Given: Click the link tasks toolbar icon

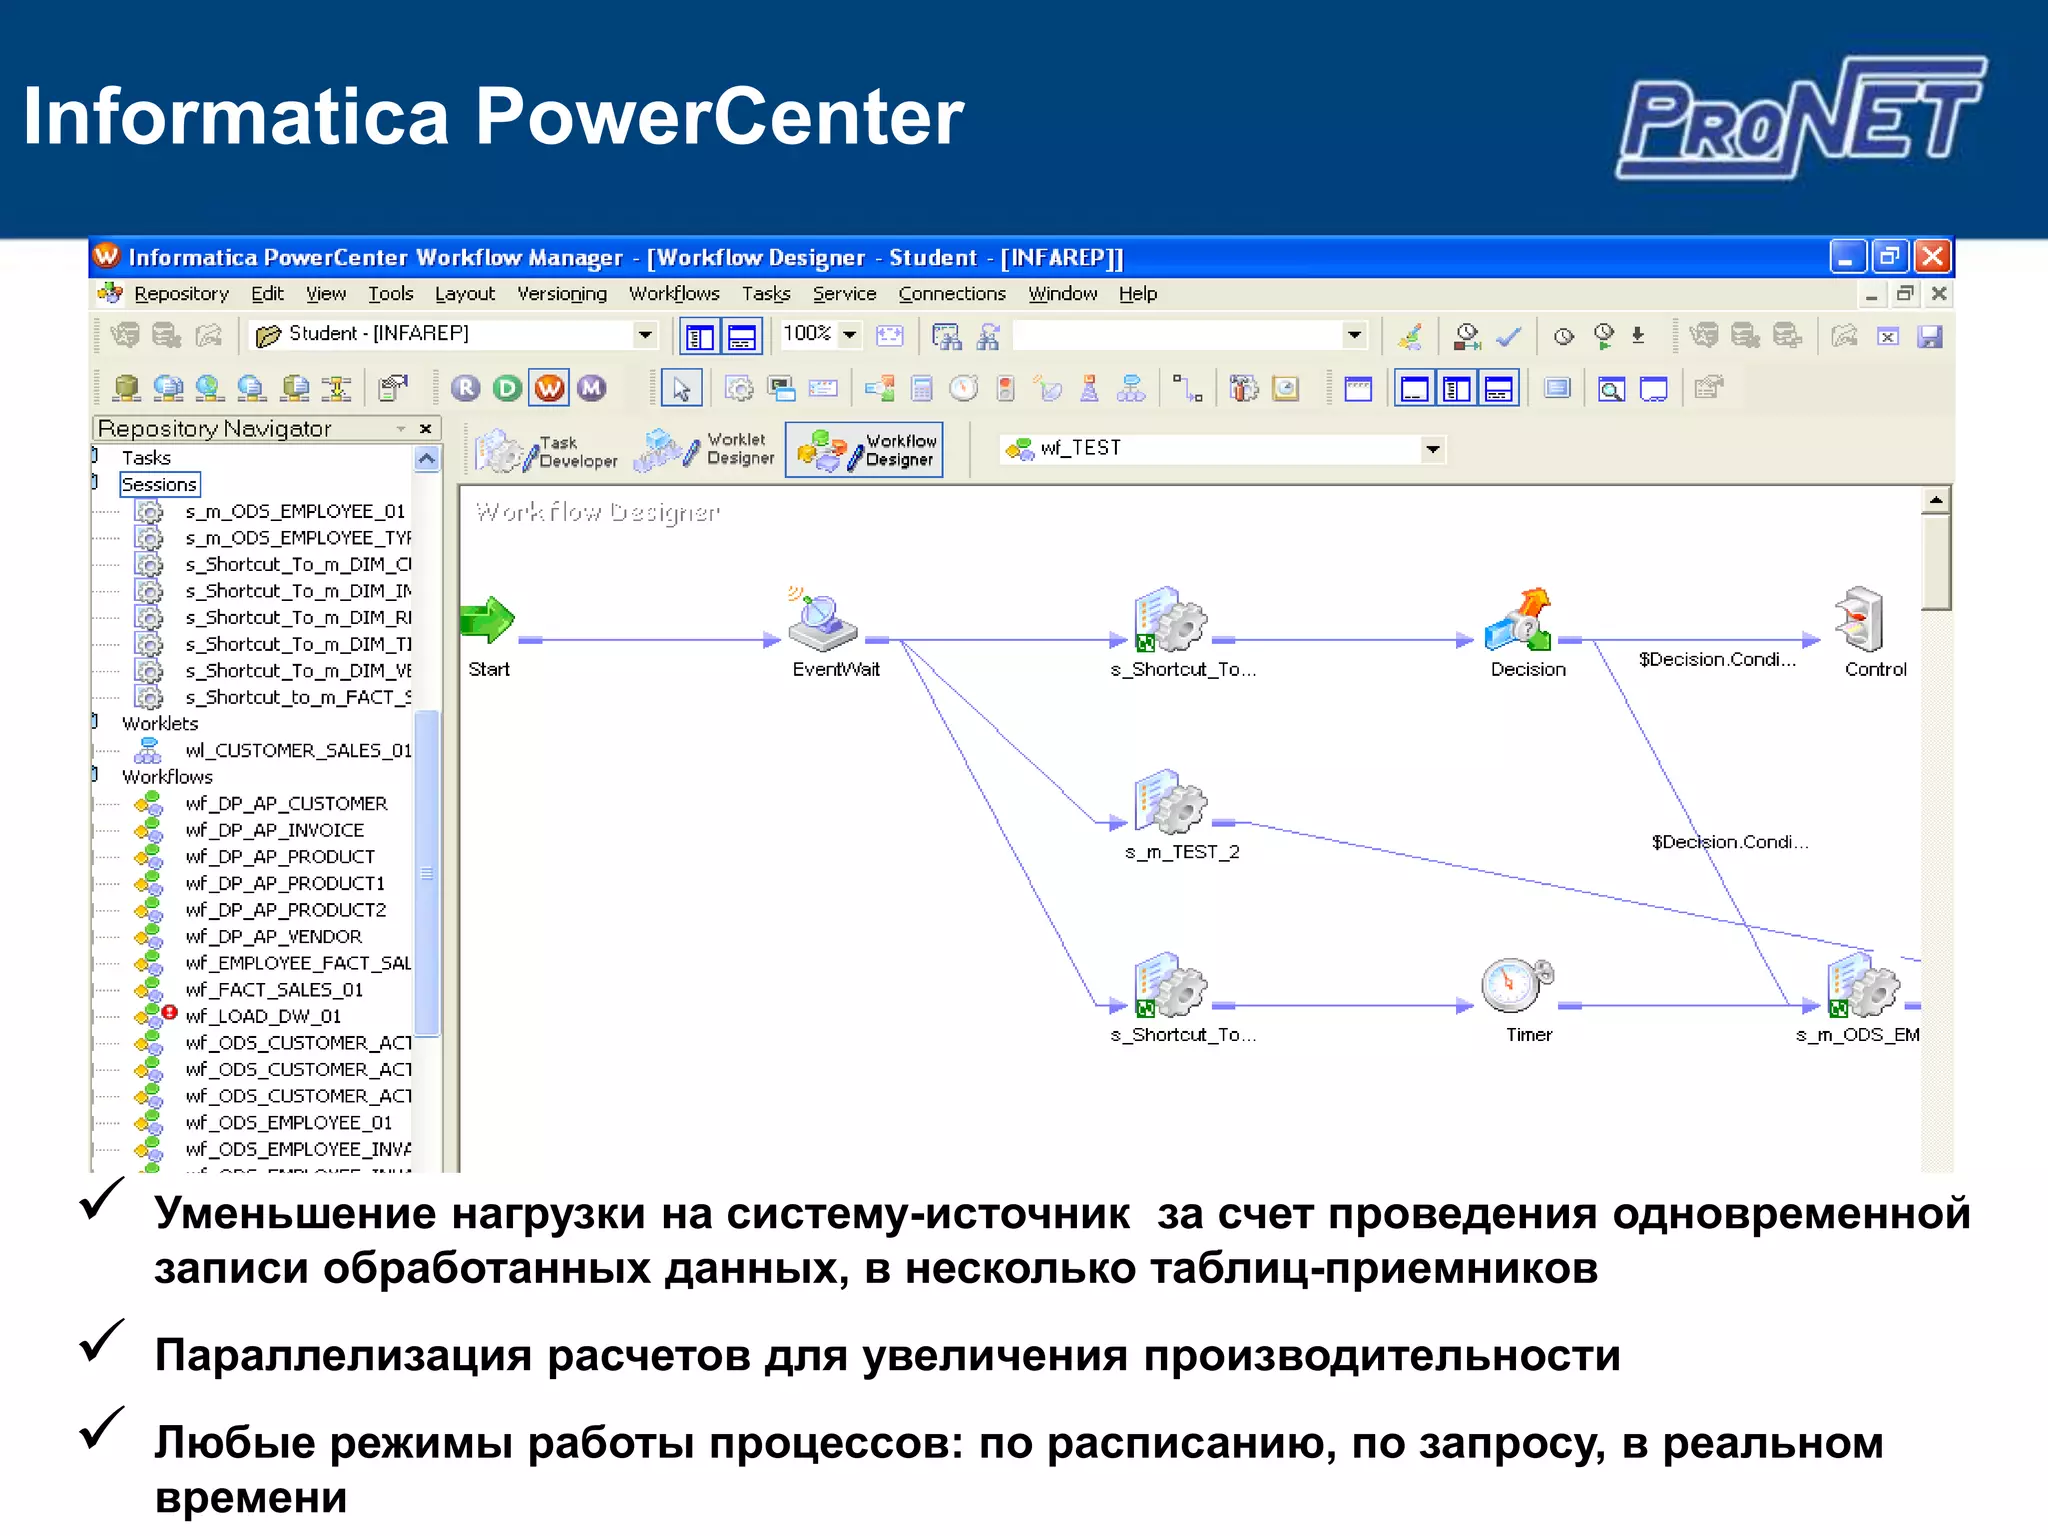Looking at the screenshot, I should [x=1187, y=388].
